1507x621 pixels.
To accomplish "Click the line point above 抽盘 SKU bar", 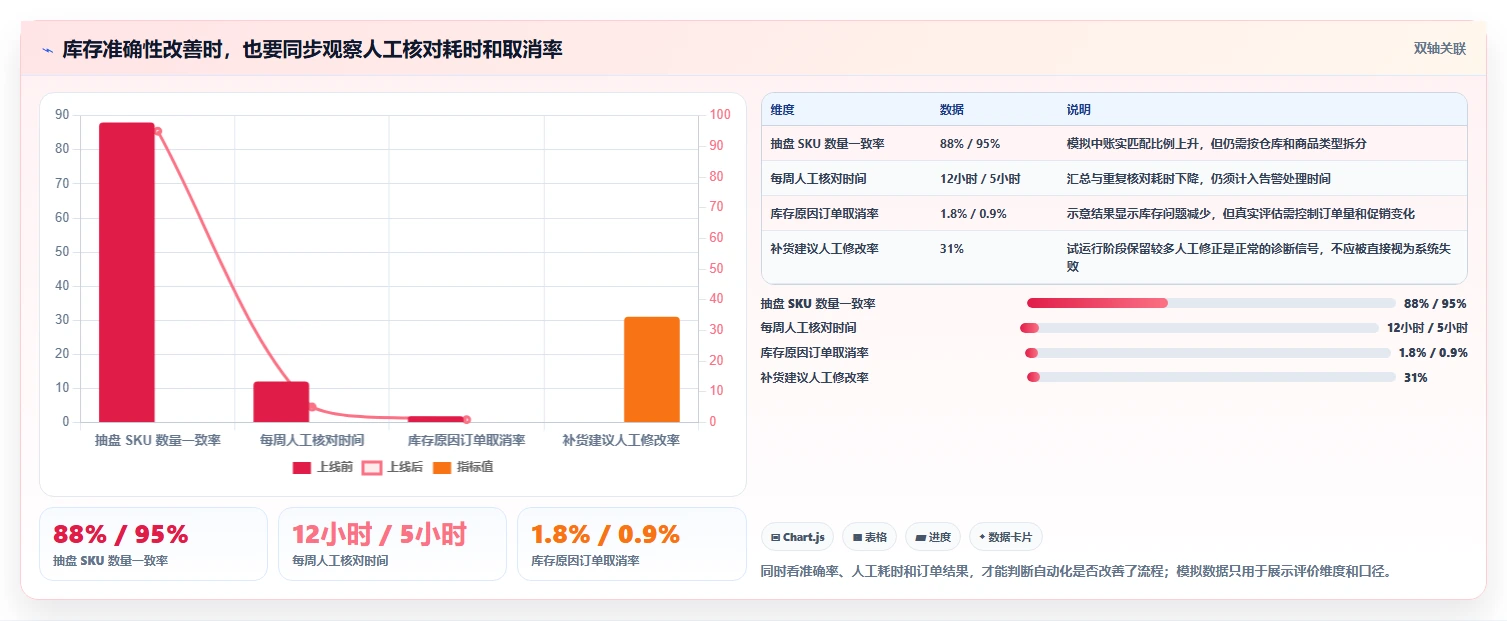I will [158, 131].
